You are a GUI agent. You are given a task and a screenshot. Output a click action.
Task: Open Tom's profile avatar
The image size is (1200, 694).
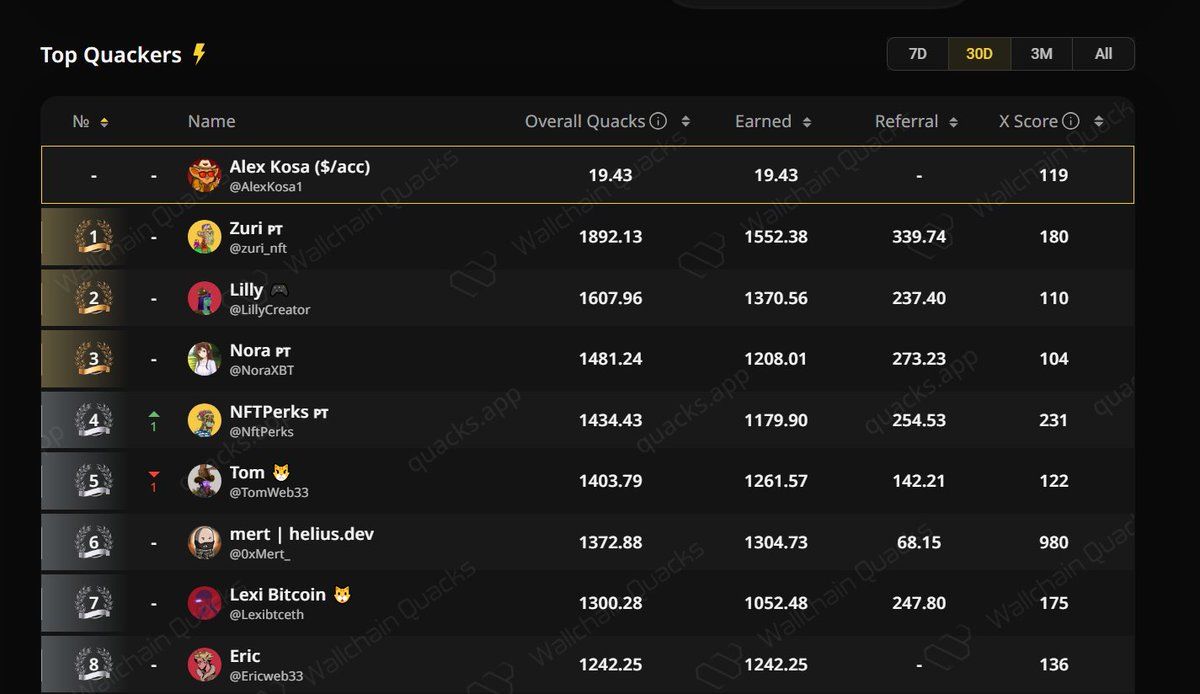tap(204, 481)
